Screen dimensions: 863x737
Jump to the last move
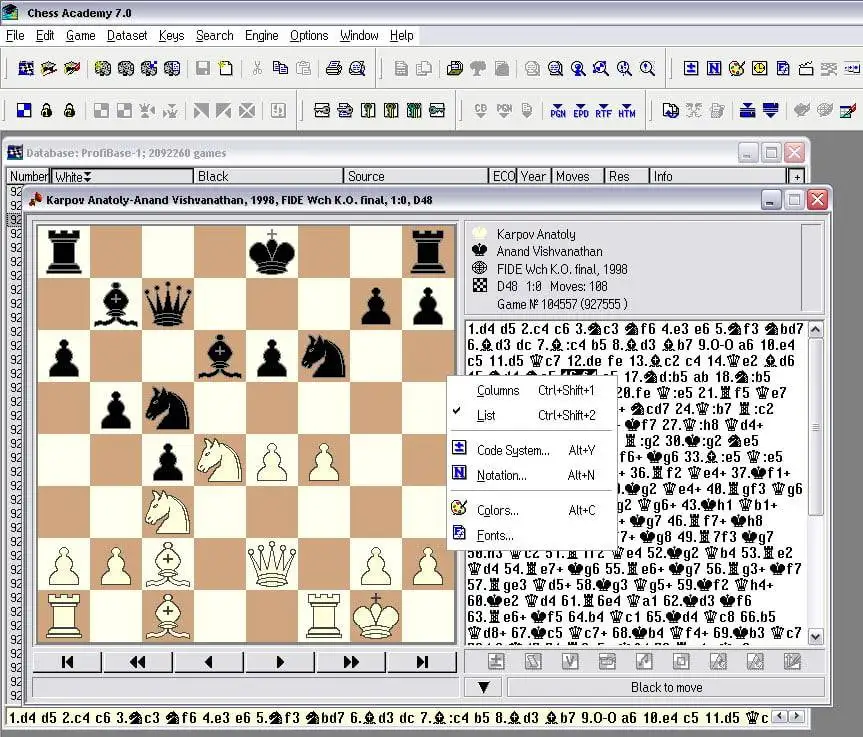point(422,662)
